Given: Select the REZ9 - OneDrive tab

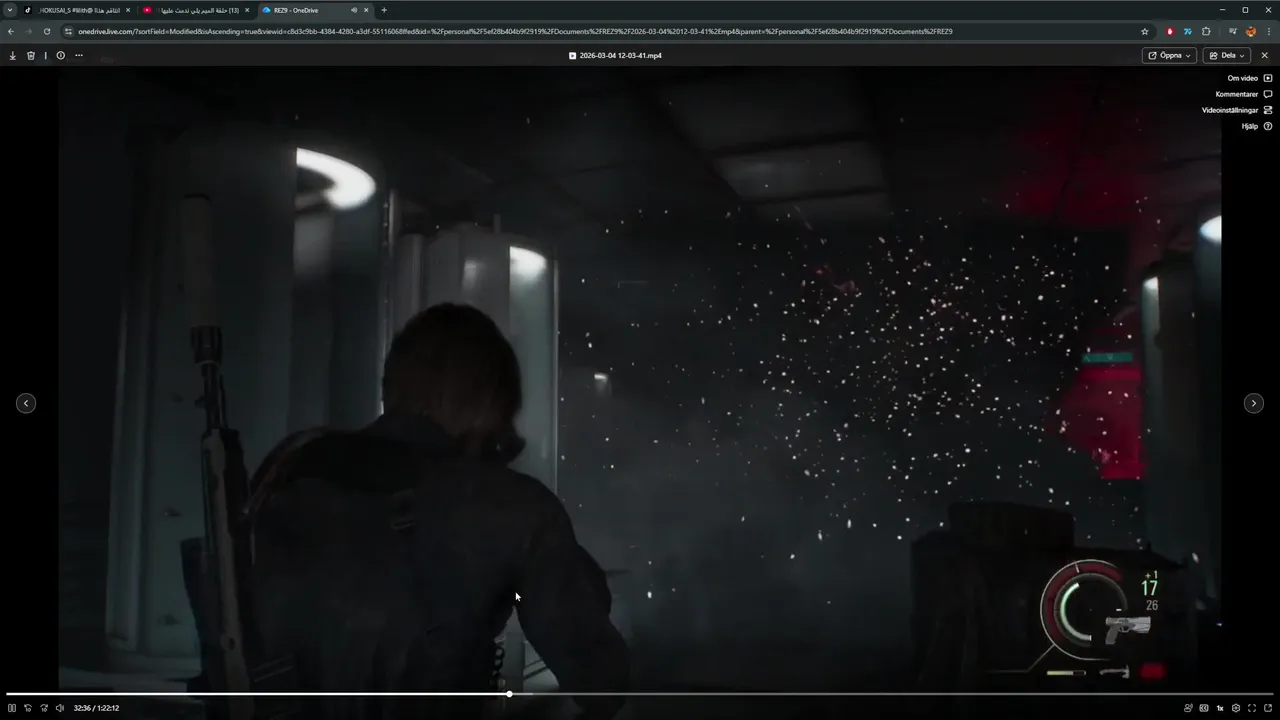Looking at the screenshot, I should click(x=315, y=10).
